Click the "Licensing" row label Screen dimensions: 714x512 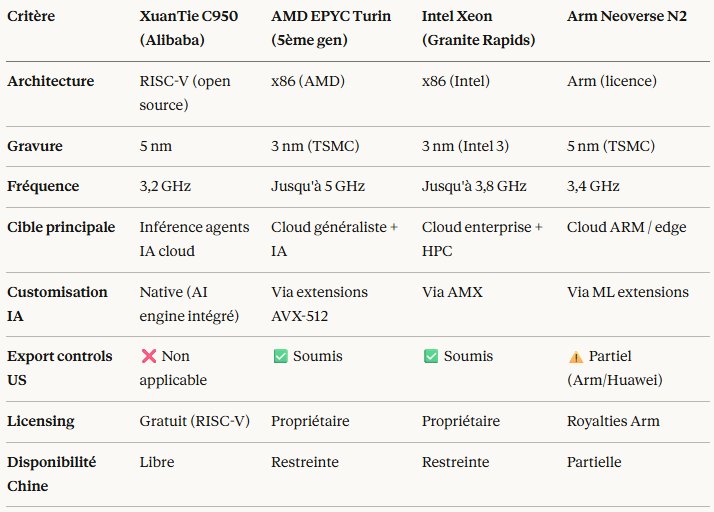pos(41,422)
